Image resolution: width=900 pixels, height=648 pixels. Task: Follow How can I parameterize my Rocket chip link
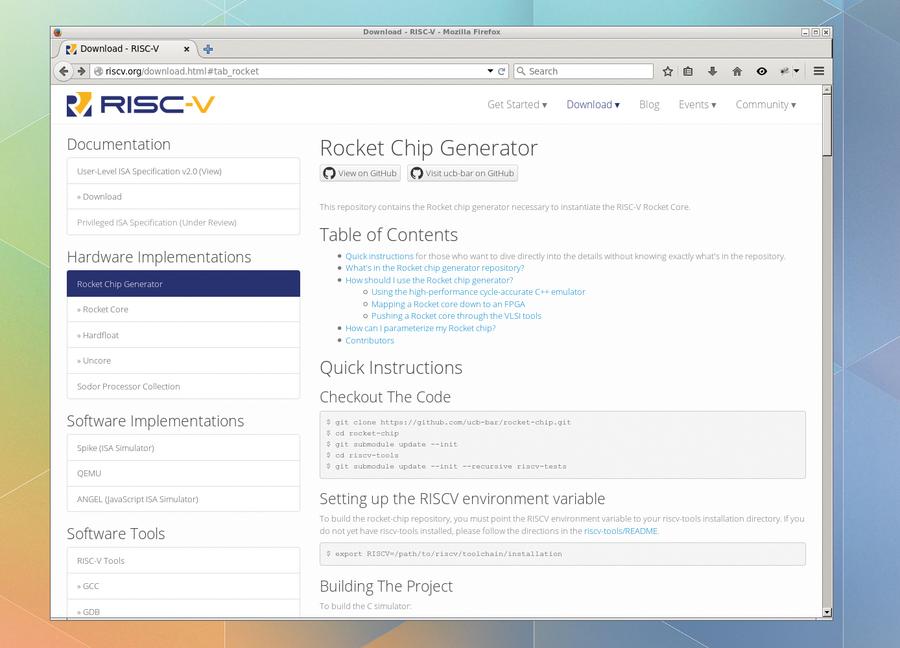pyautogui.click(x=420, y=328)
